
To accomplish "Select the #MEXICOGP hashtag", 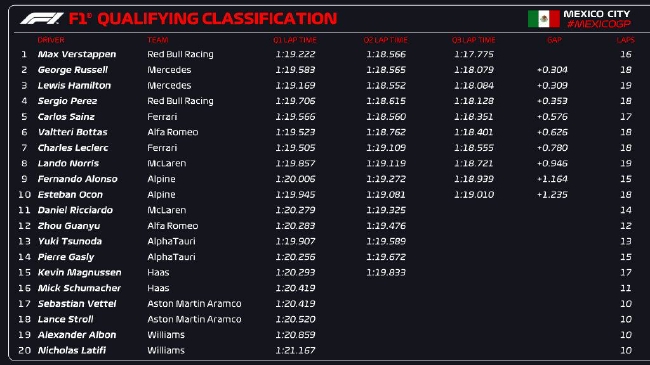I will (x=599, y=24).
